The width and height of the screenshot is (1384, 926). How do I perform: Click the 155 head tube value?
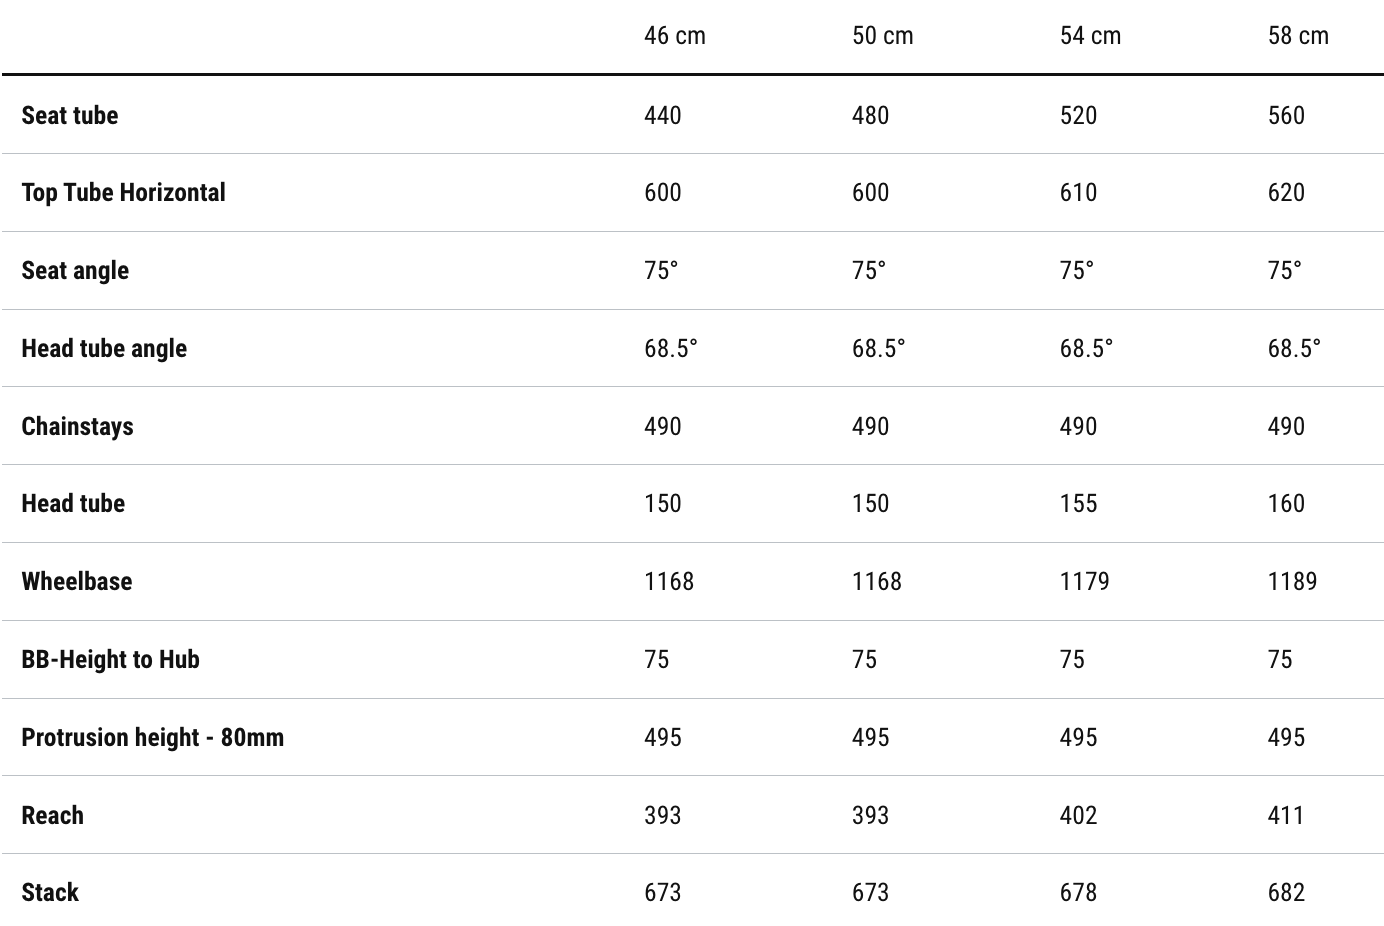(x=1078, y=503)
